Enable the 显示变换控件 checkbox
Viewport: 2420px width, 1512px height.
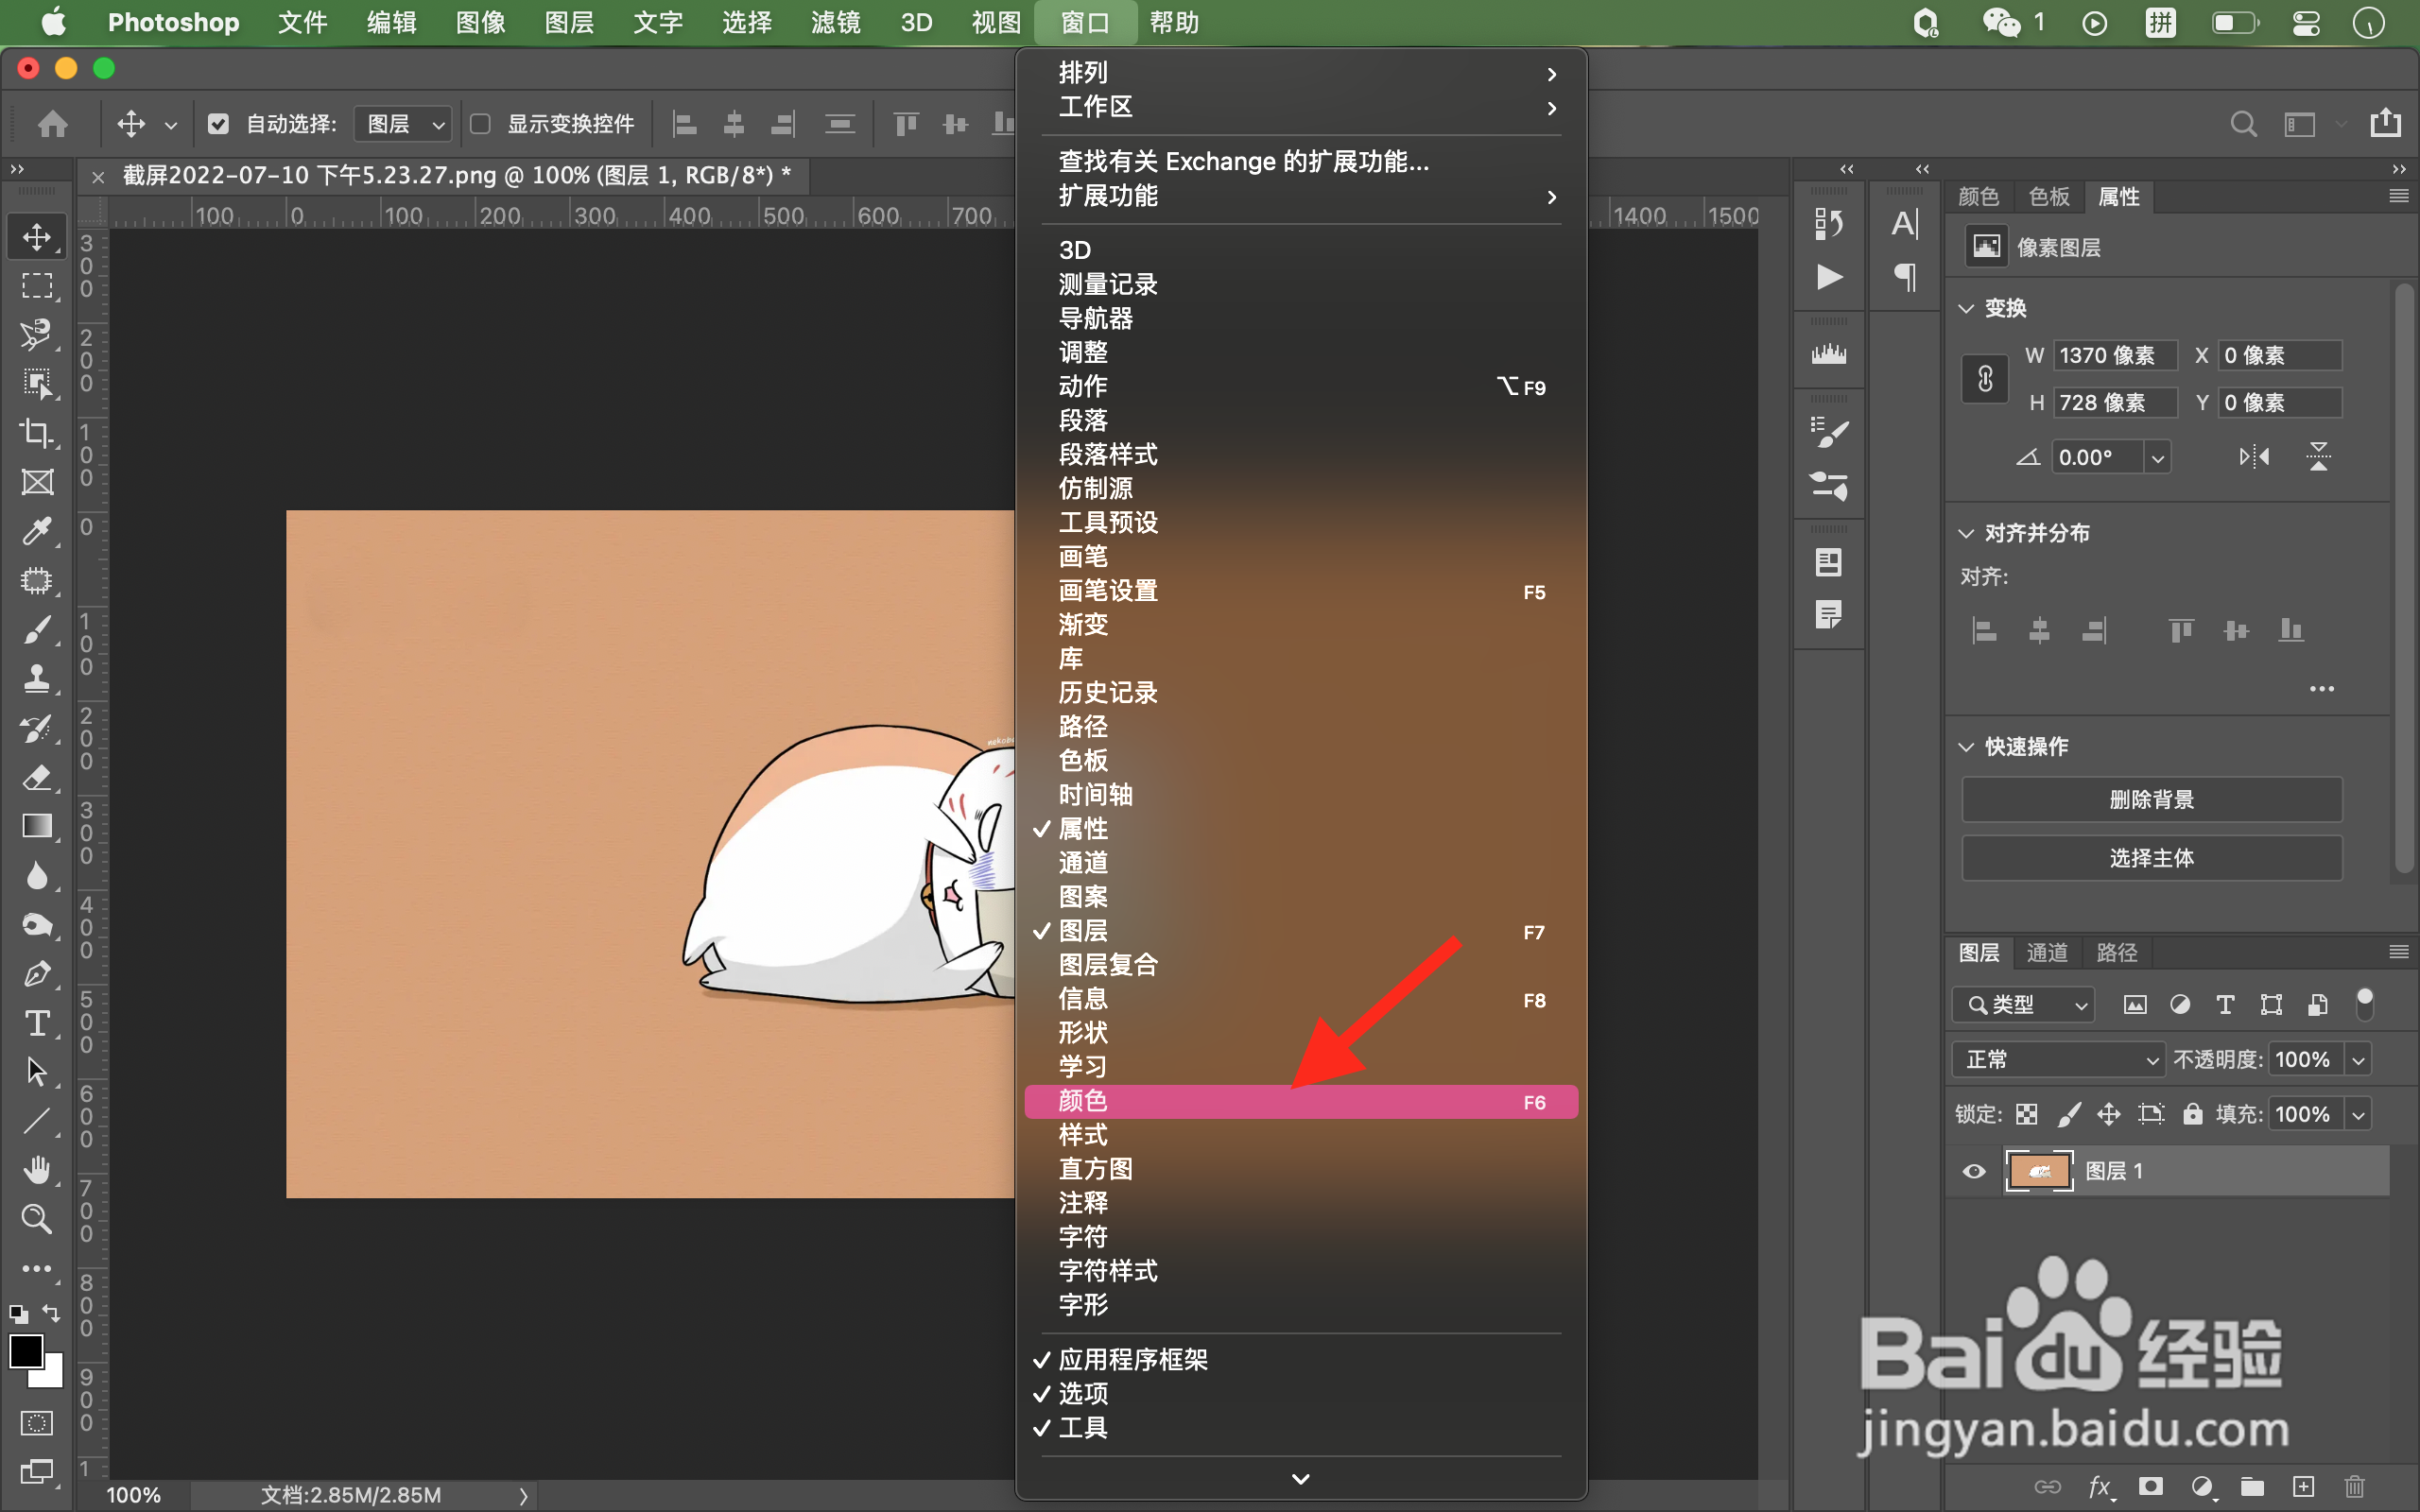[481, 124]
